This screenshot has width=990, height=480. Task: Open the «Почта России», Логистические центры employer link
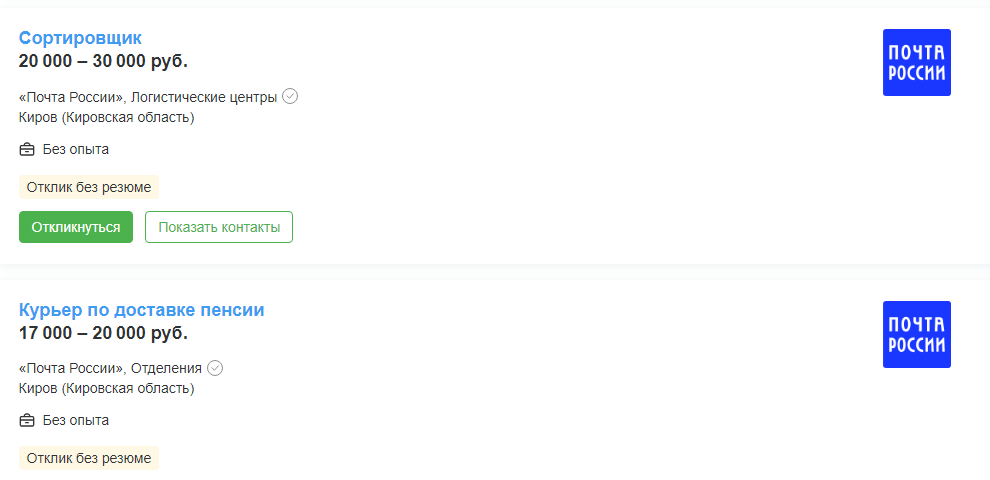pyautogui.click(x=147, y=97)
